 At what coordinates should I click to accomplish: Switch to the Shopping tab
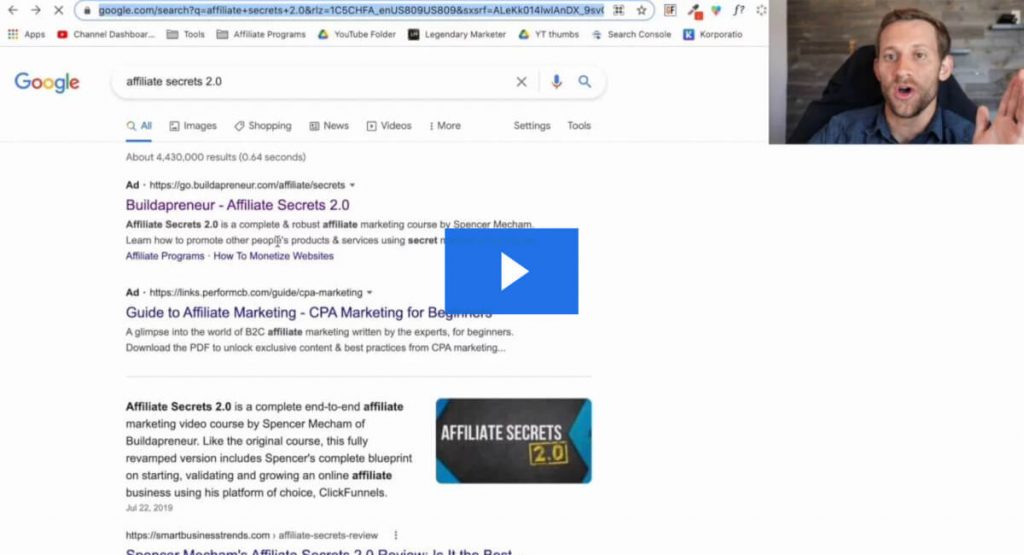coord(263,126)
